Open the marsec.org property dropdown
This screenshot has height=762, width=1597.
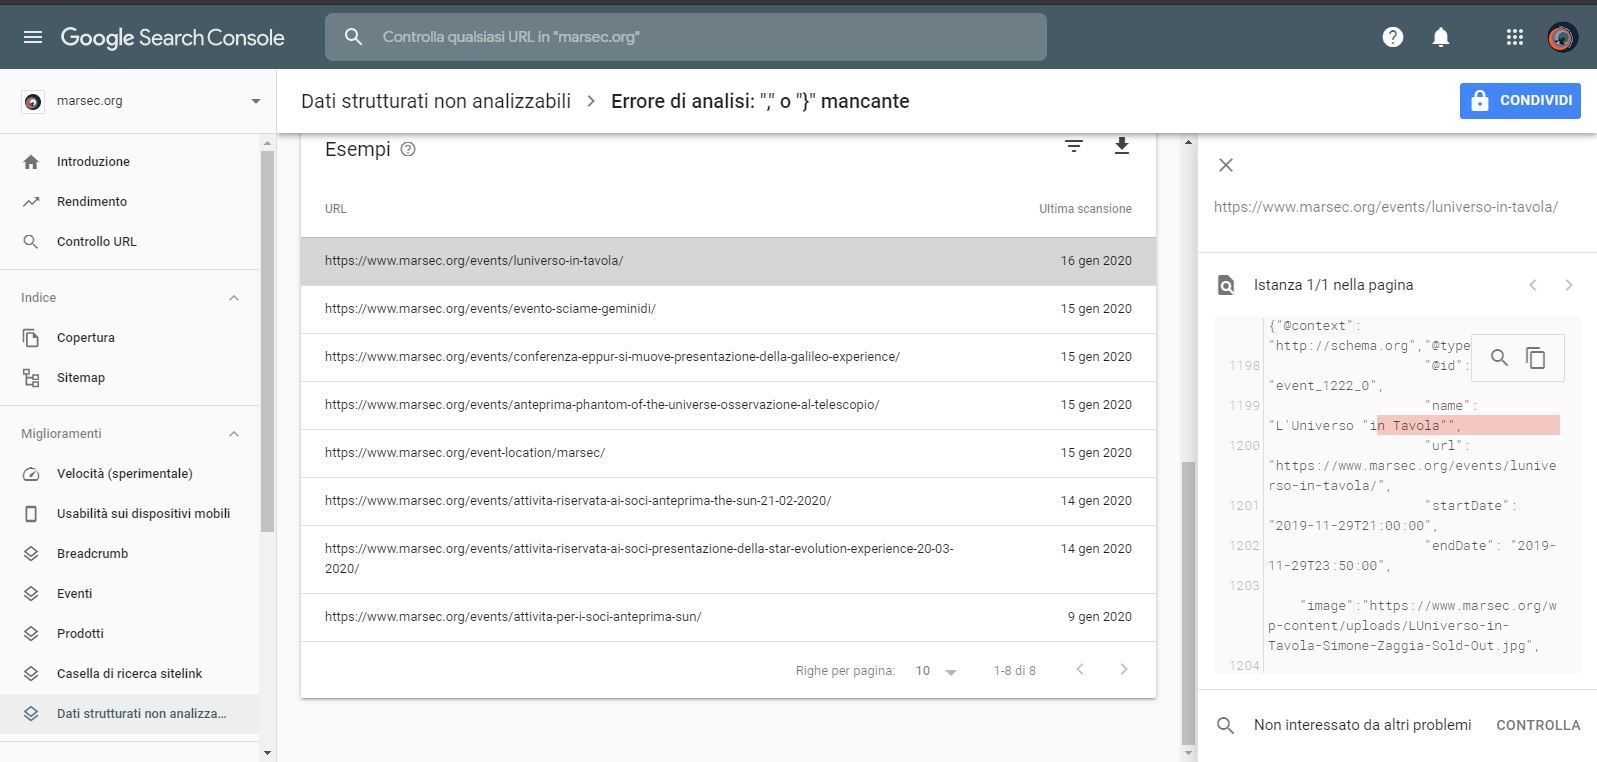(x=255, y=101)
